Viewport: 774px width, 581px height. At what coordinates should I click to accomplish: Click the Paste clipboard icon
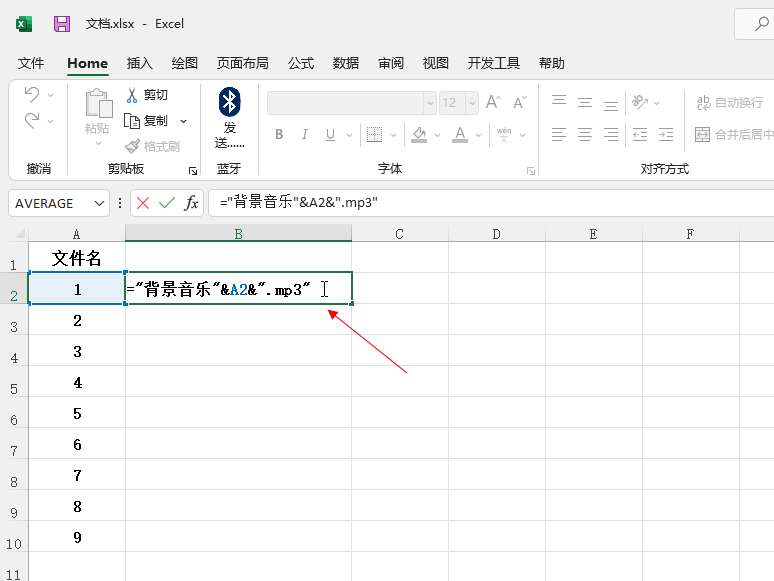99,103
